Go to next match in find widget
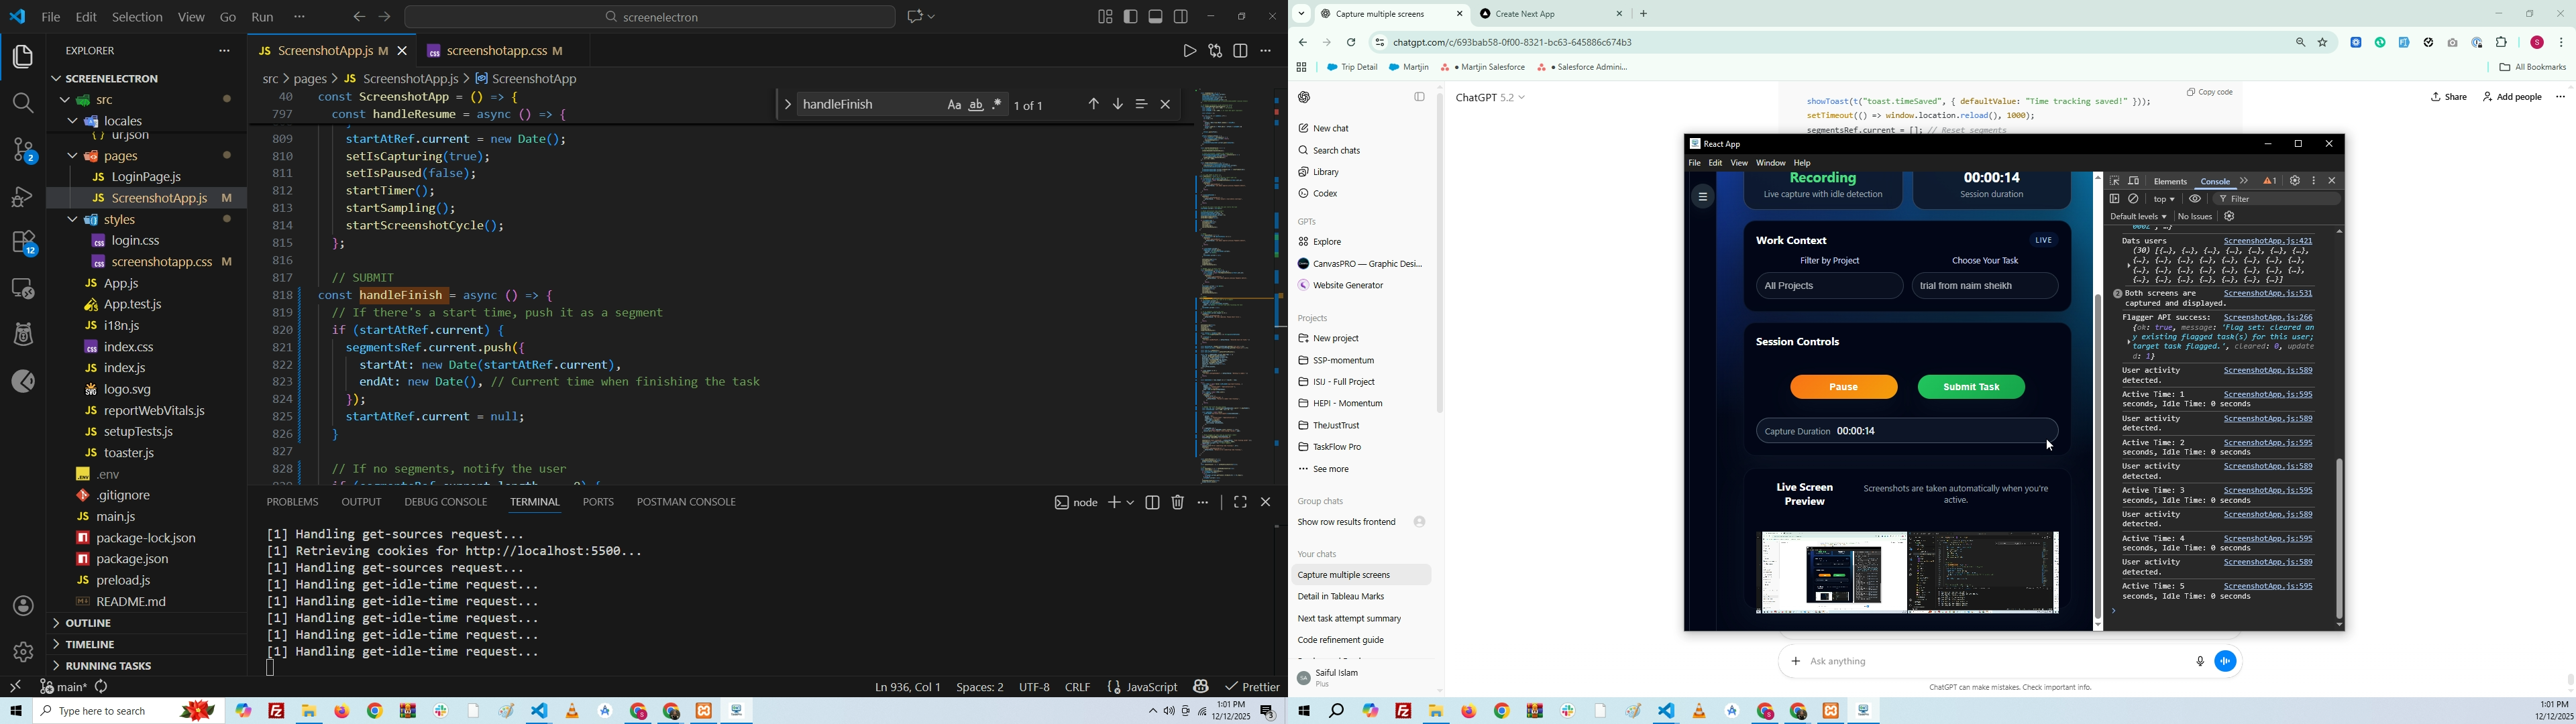The image size is (2576, 724). point(1118,105)
